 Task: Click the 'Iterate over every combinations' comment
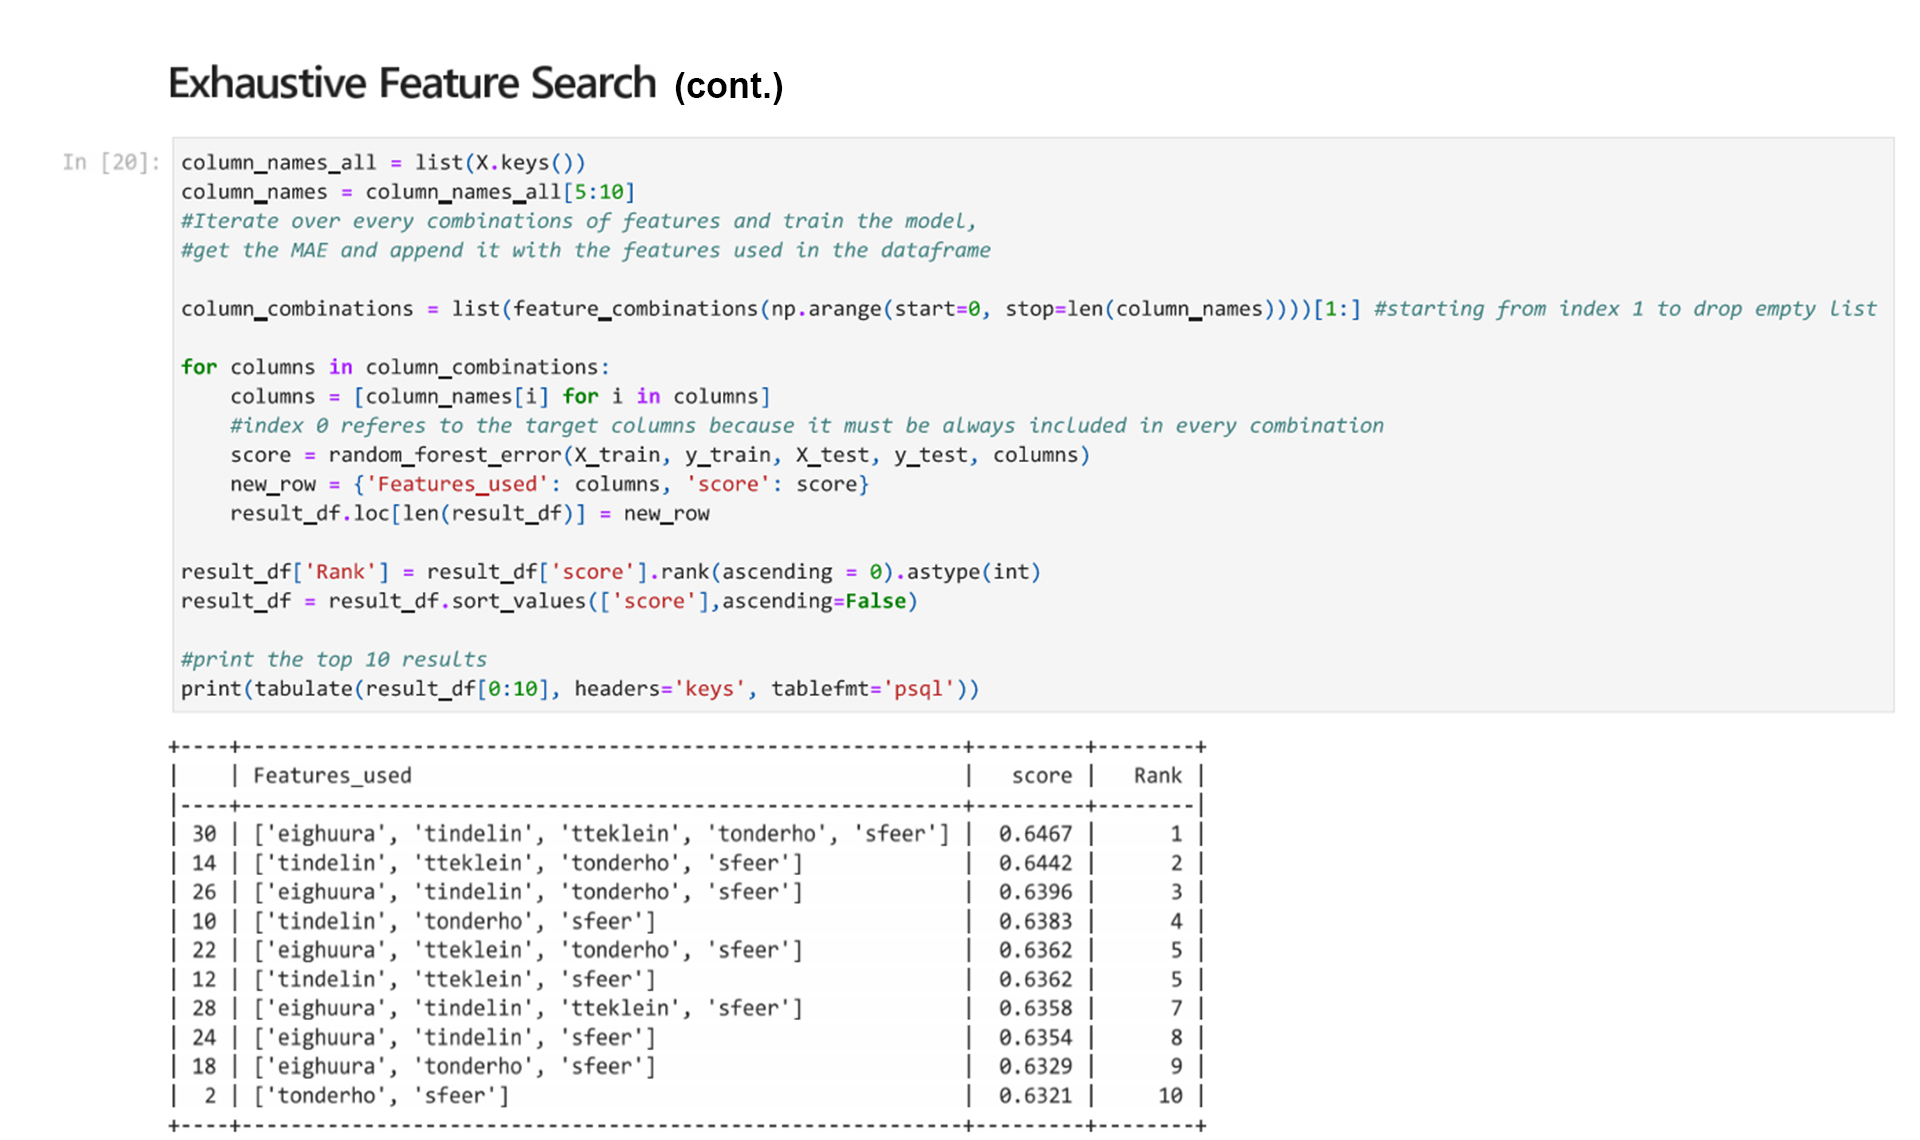click(x=577, y=221)
